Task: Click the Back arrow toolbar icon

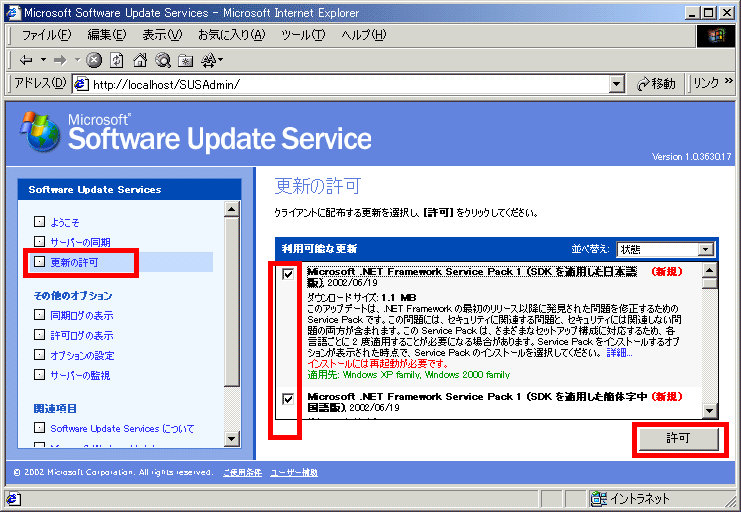Action: click(26, 60)
